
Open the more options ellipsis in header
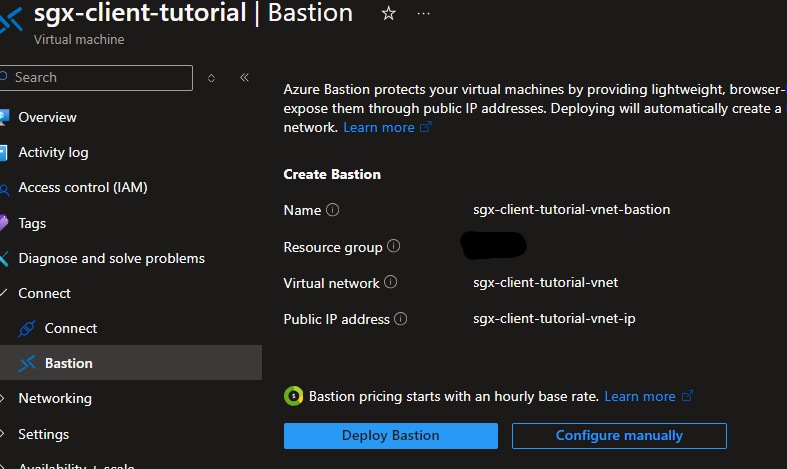pos(423,14)
